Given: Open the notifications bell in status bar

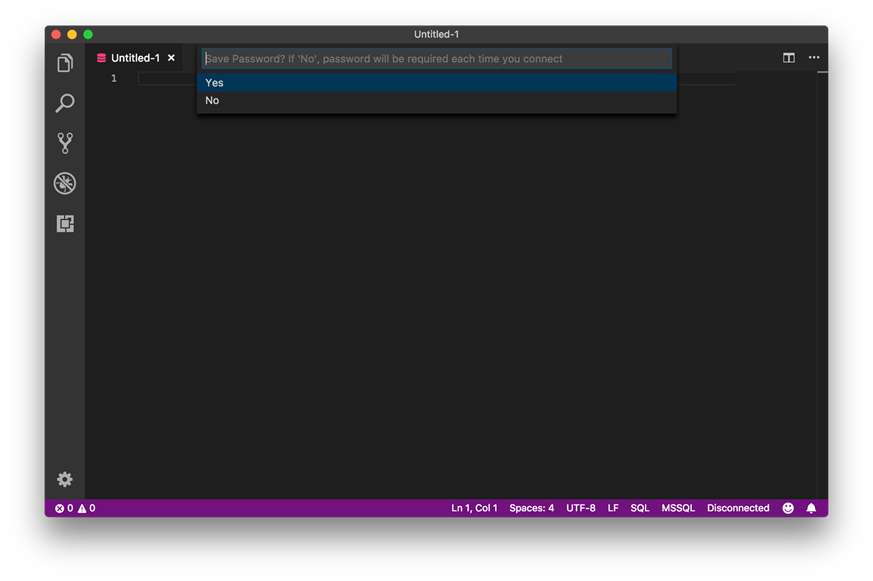Looking at the screenshot, I should point(811,508).
